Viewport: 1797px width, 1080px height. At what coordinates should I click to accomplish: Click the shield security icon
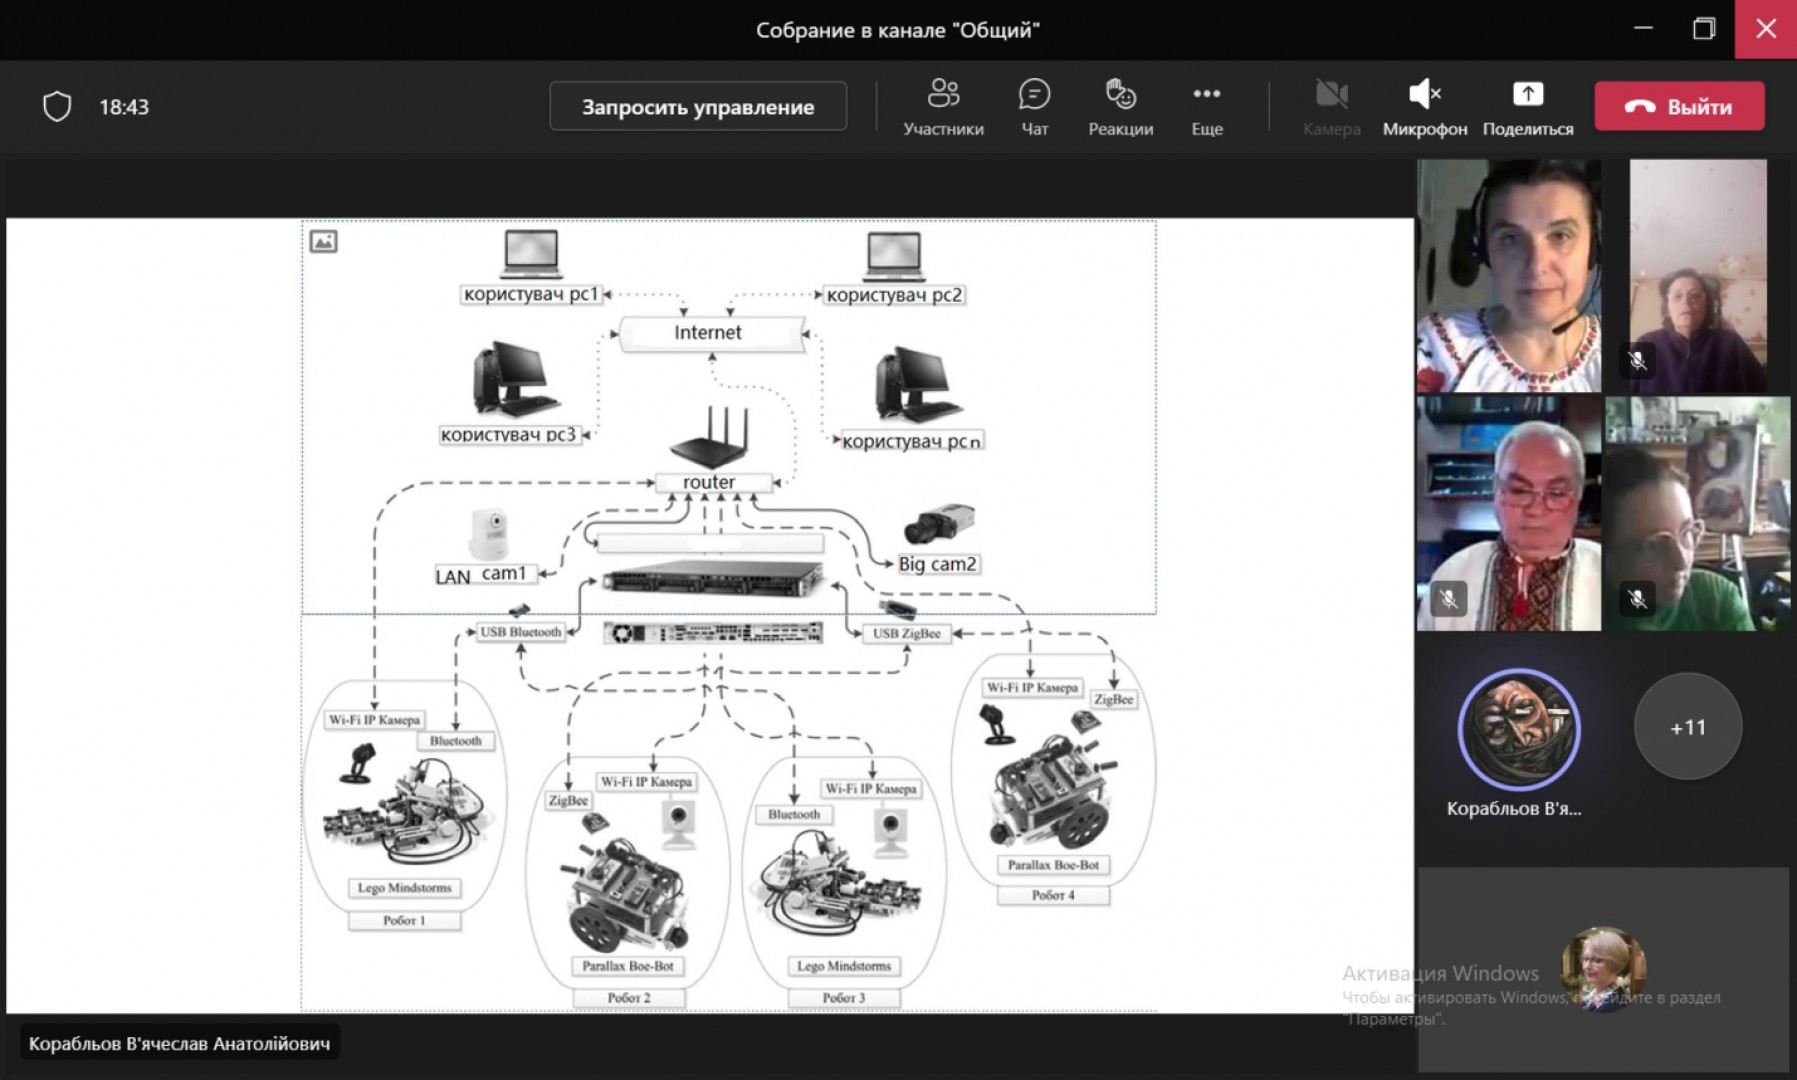(57, 106)
